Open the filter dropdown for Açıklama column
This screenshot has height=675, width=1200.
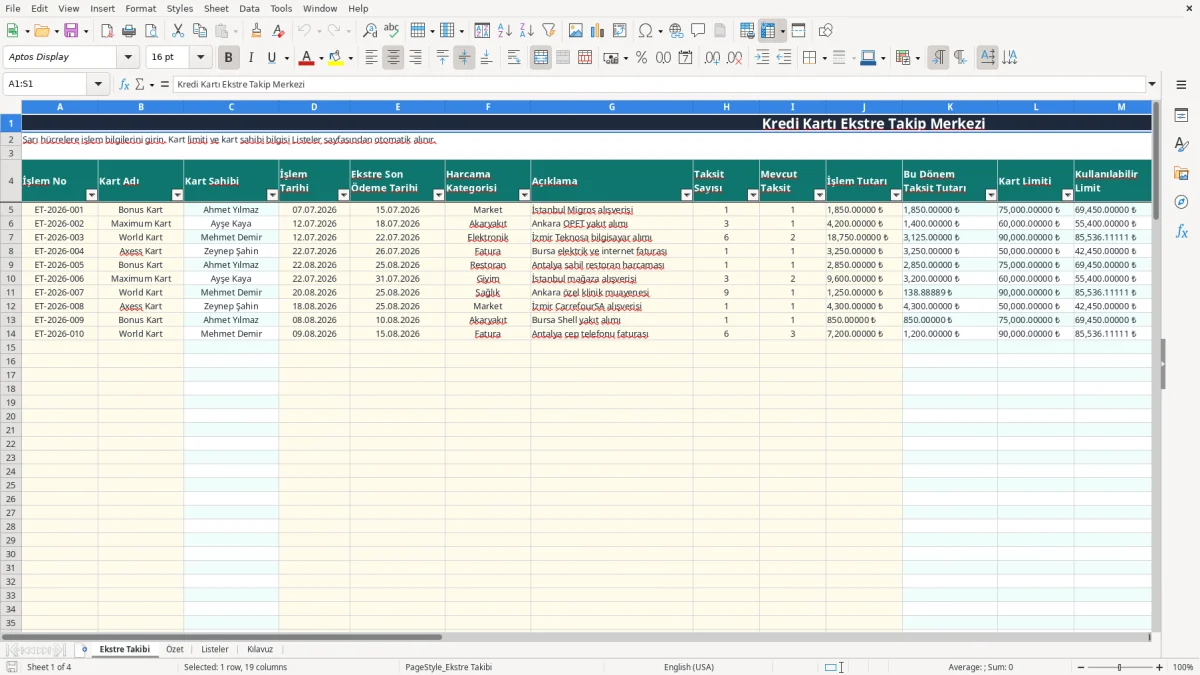pos(686,196)
